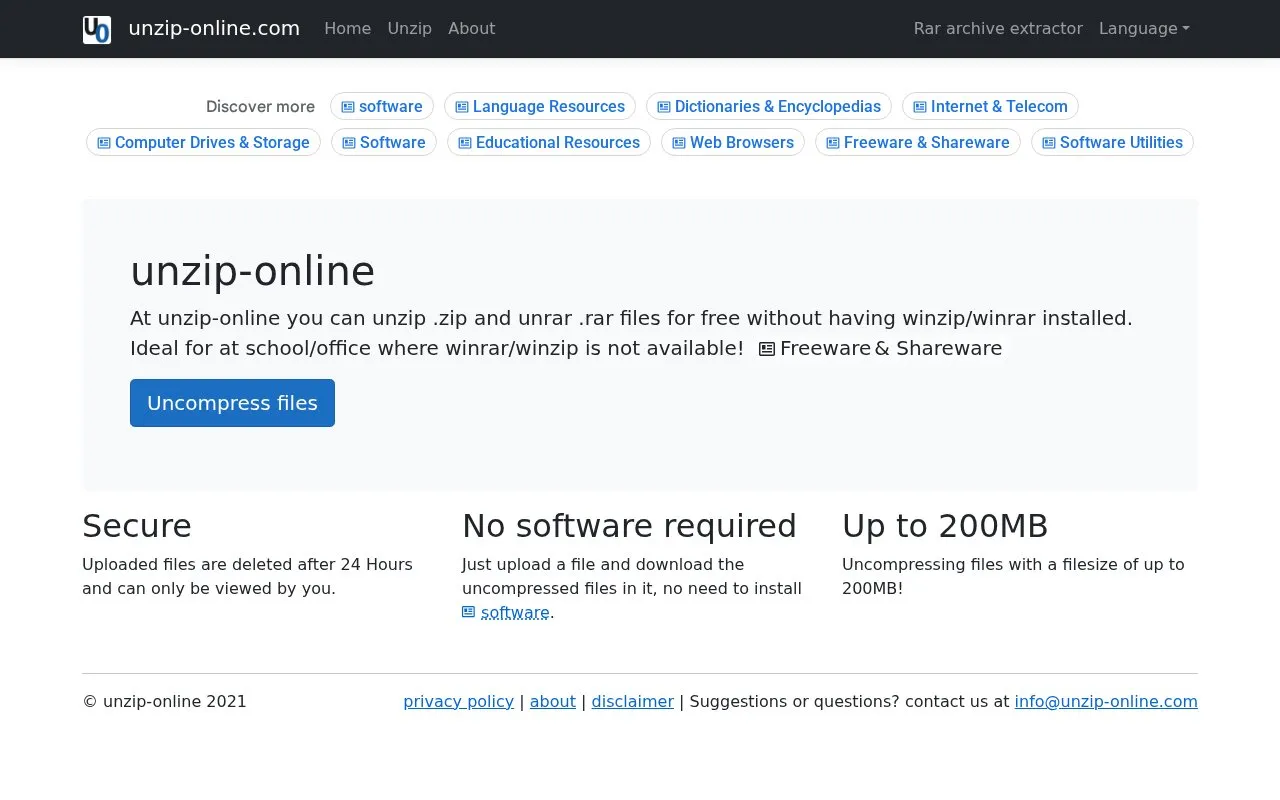
Task: Choose the Internet & Telecom chip
Action: (990, 106)
